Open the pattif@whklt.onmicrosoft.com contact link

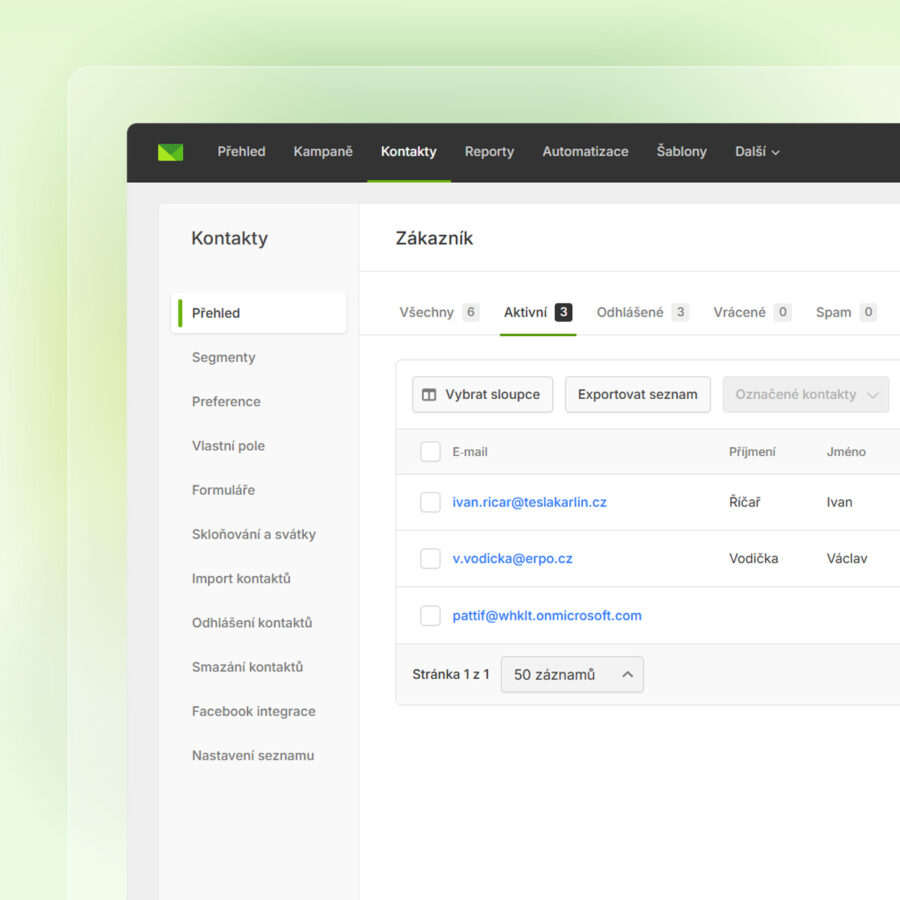click(546, 616)
